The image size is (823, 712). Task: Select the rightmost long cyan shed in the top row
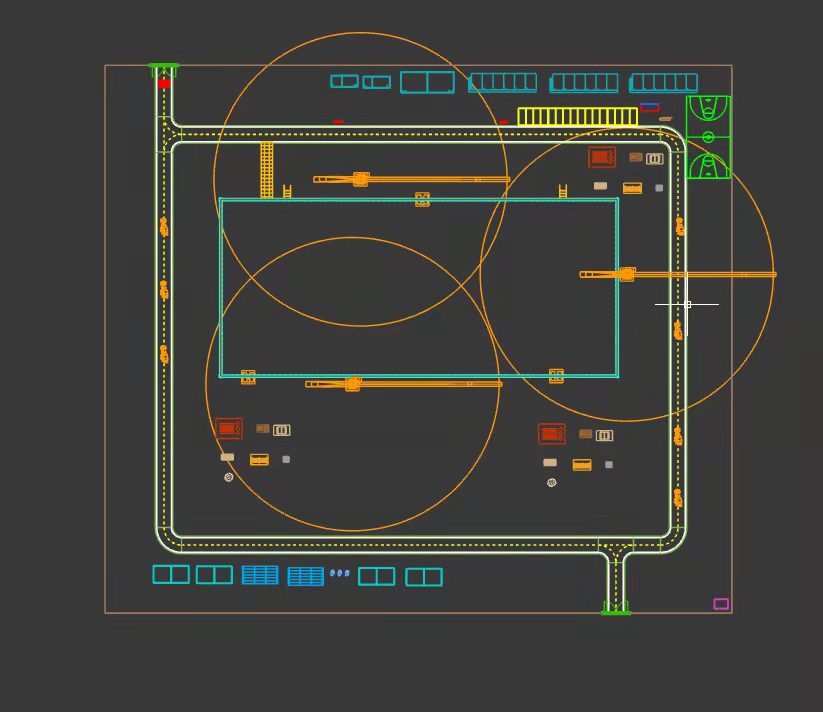click(663, 83)
